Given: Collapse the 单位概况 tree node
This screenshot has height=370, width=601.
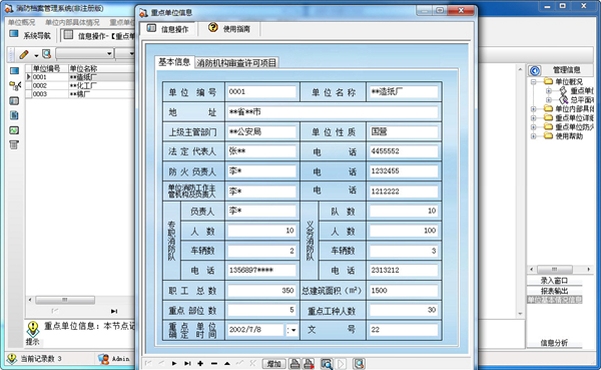Looking at the screenshot, I should point(533,82).
